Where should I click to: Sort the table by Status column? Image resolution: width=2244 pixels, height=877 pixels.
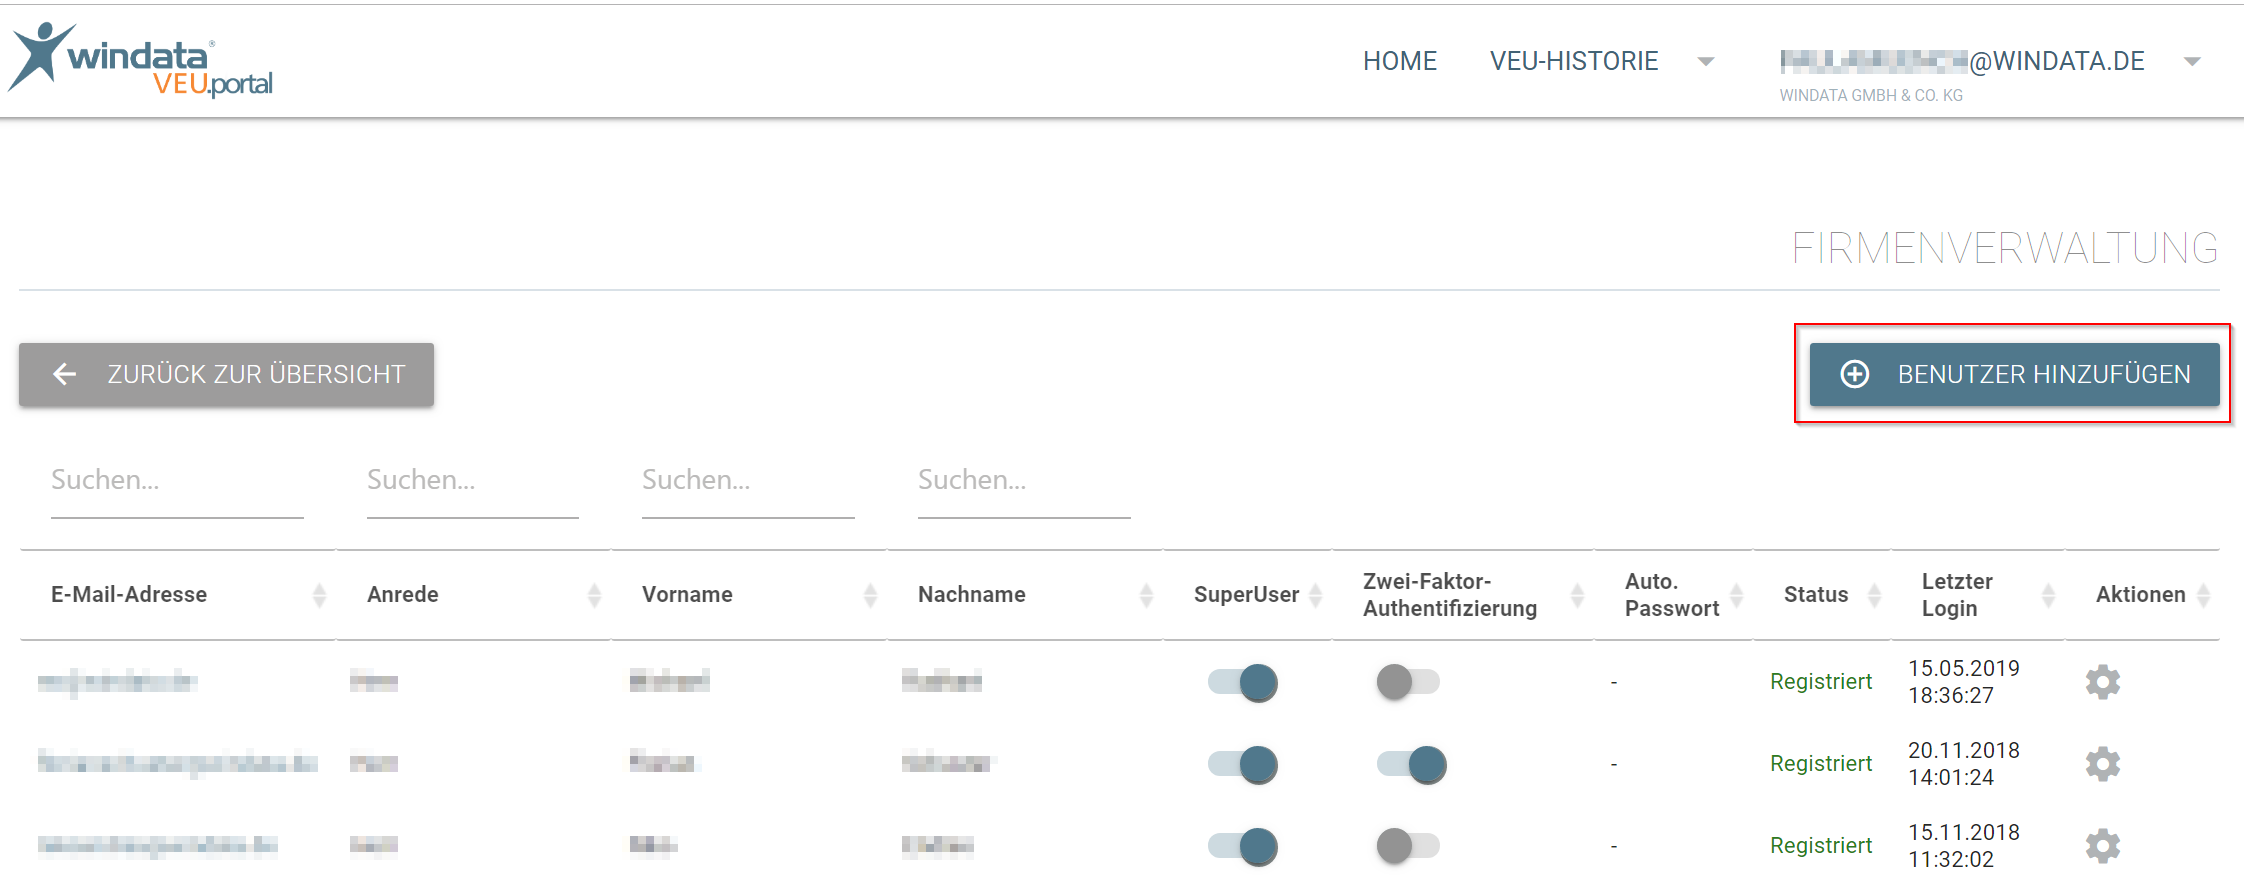click(1875, 595)
